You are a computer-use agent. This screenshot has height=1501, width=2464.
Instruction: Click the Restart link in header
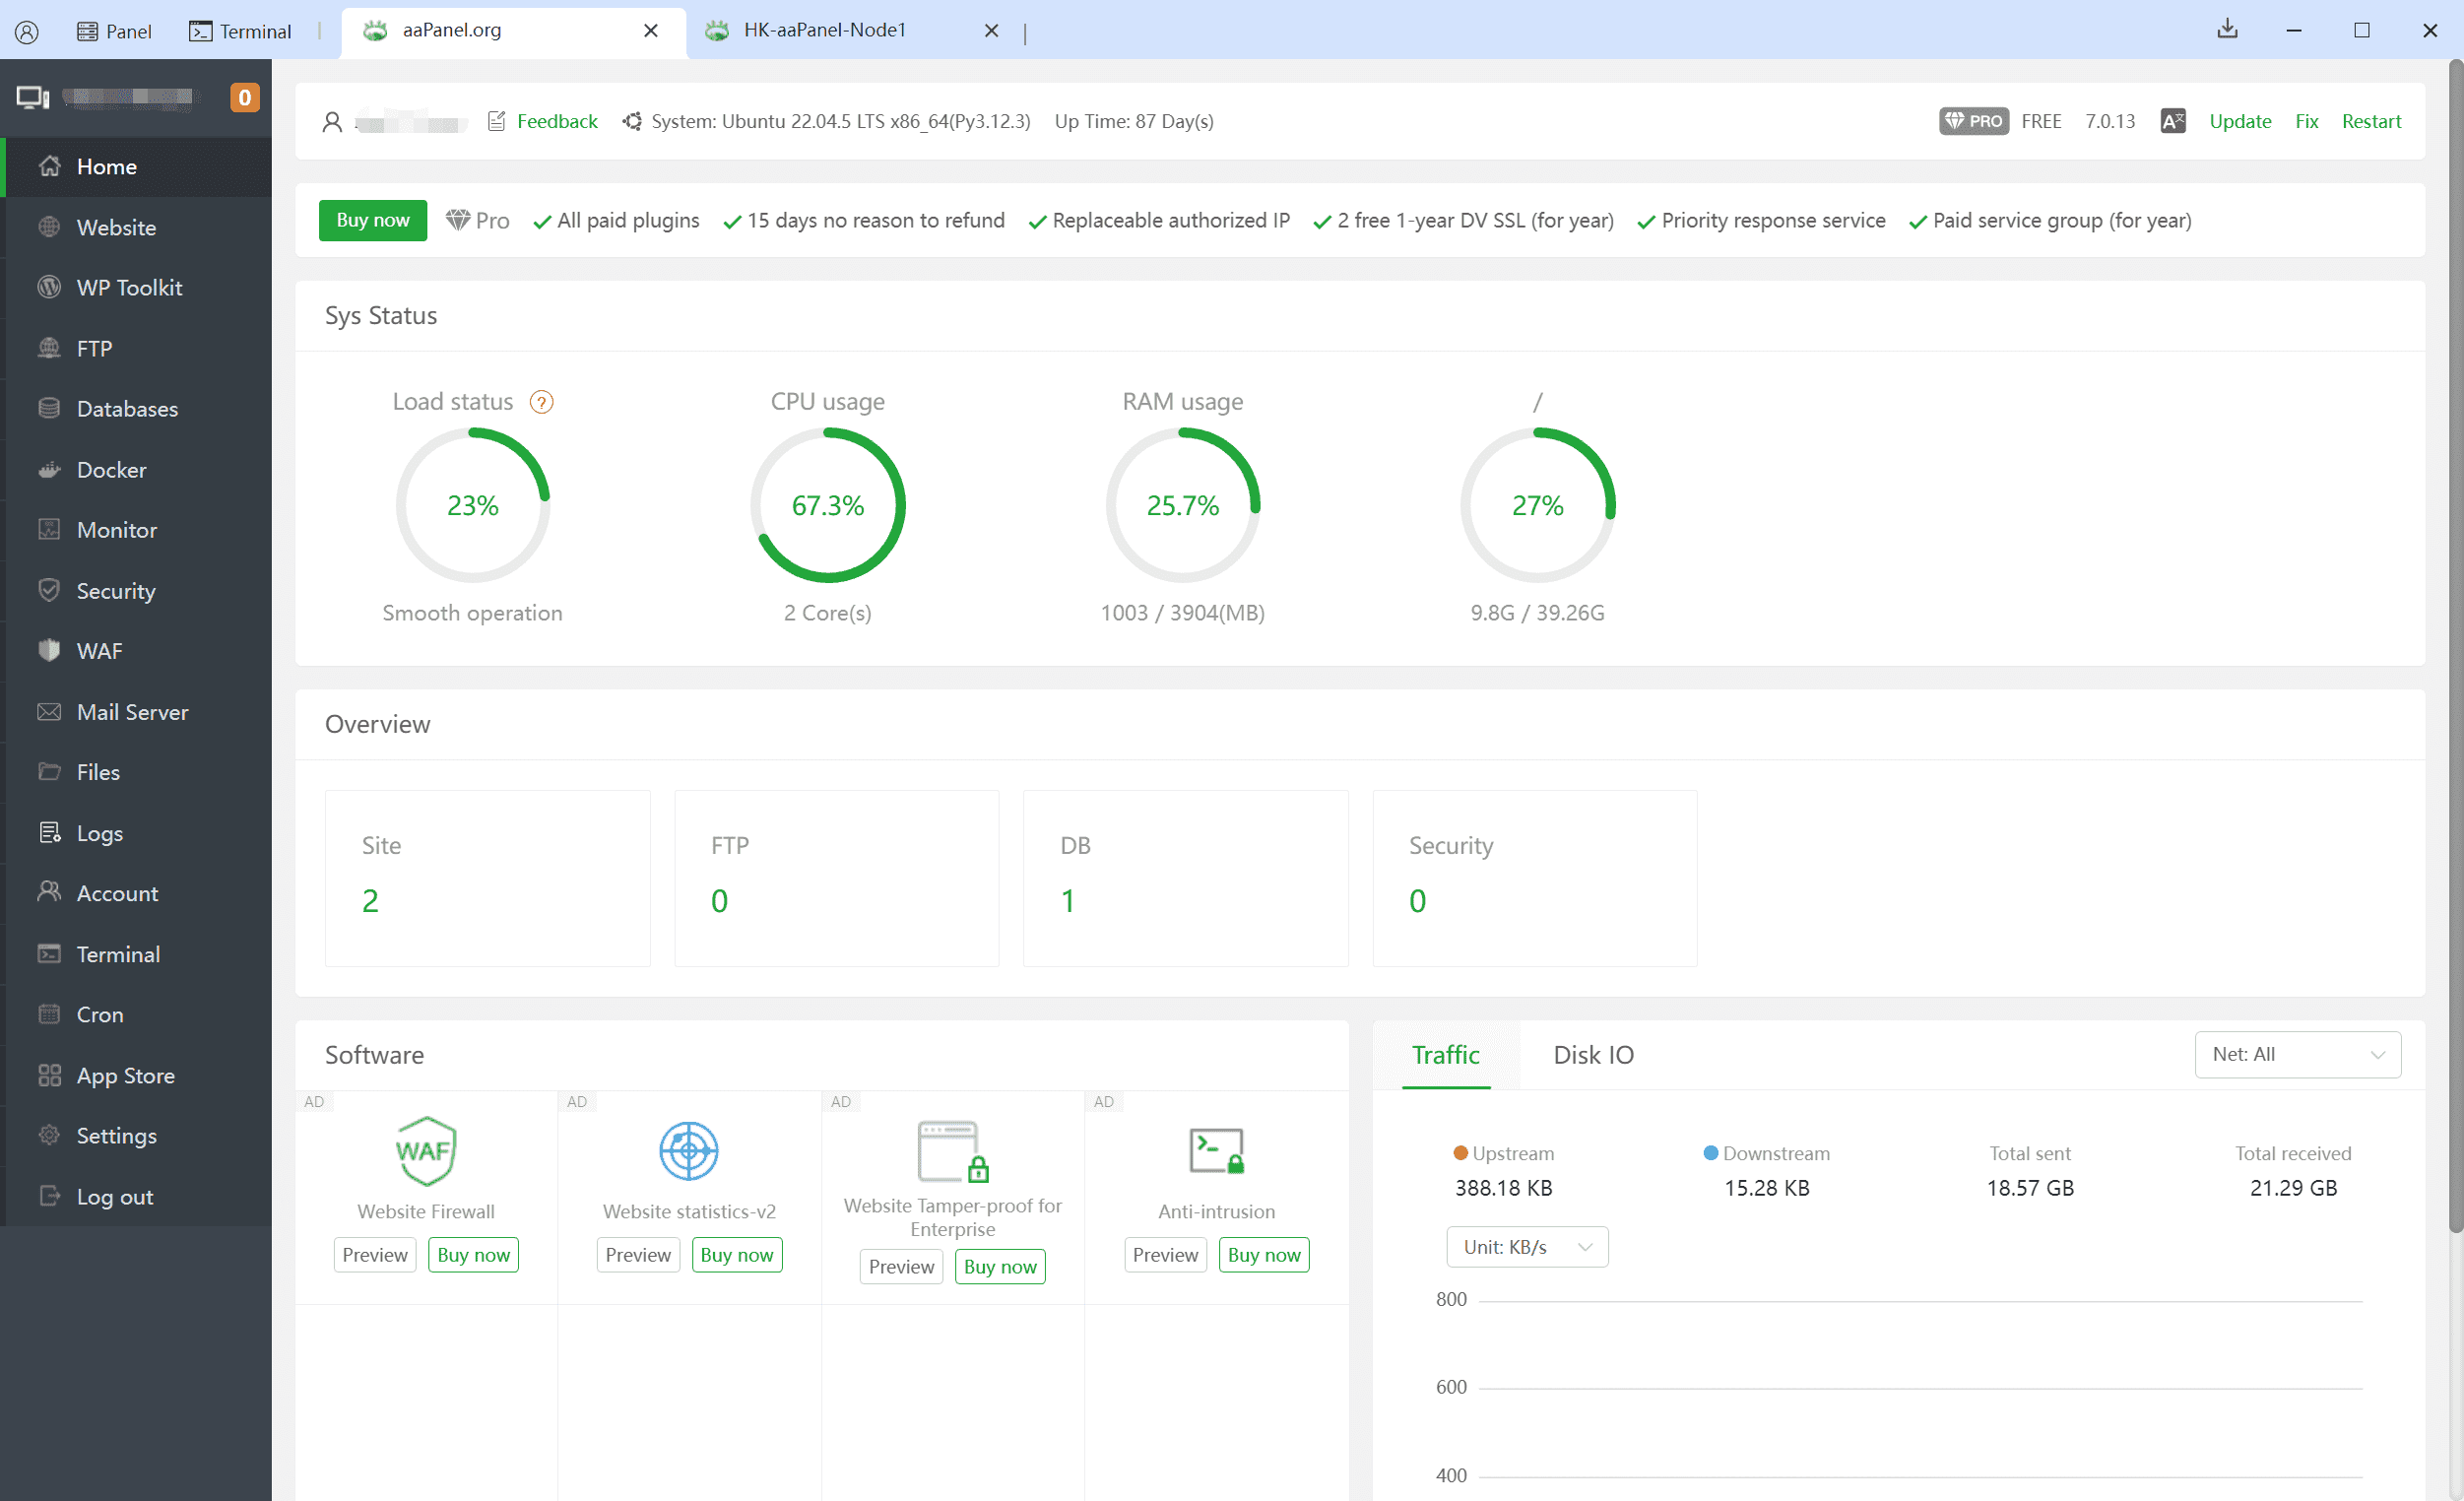point(2370,121)
